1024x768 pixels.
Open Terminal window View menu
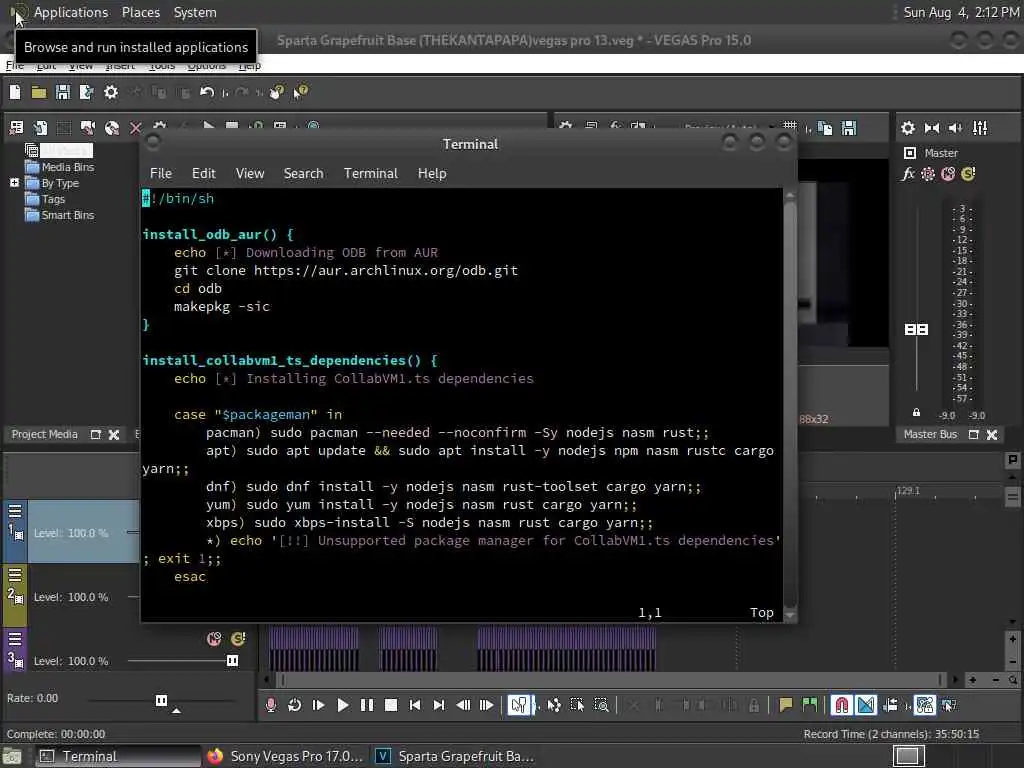pos(249,173)
